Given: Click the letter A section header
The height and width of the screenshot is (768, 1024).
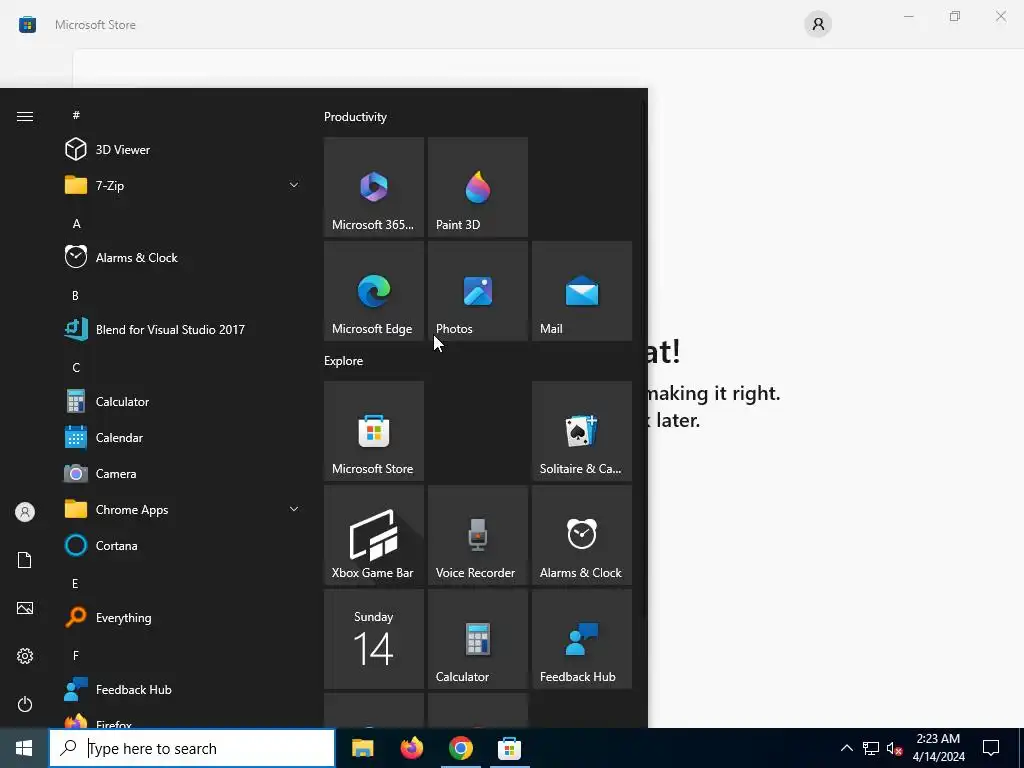Looking at the screenshot, I should (x=76, y=223).
